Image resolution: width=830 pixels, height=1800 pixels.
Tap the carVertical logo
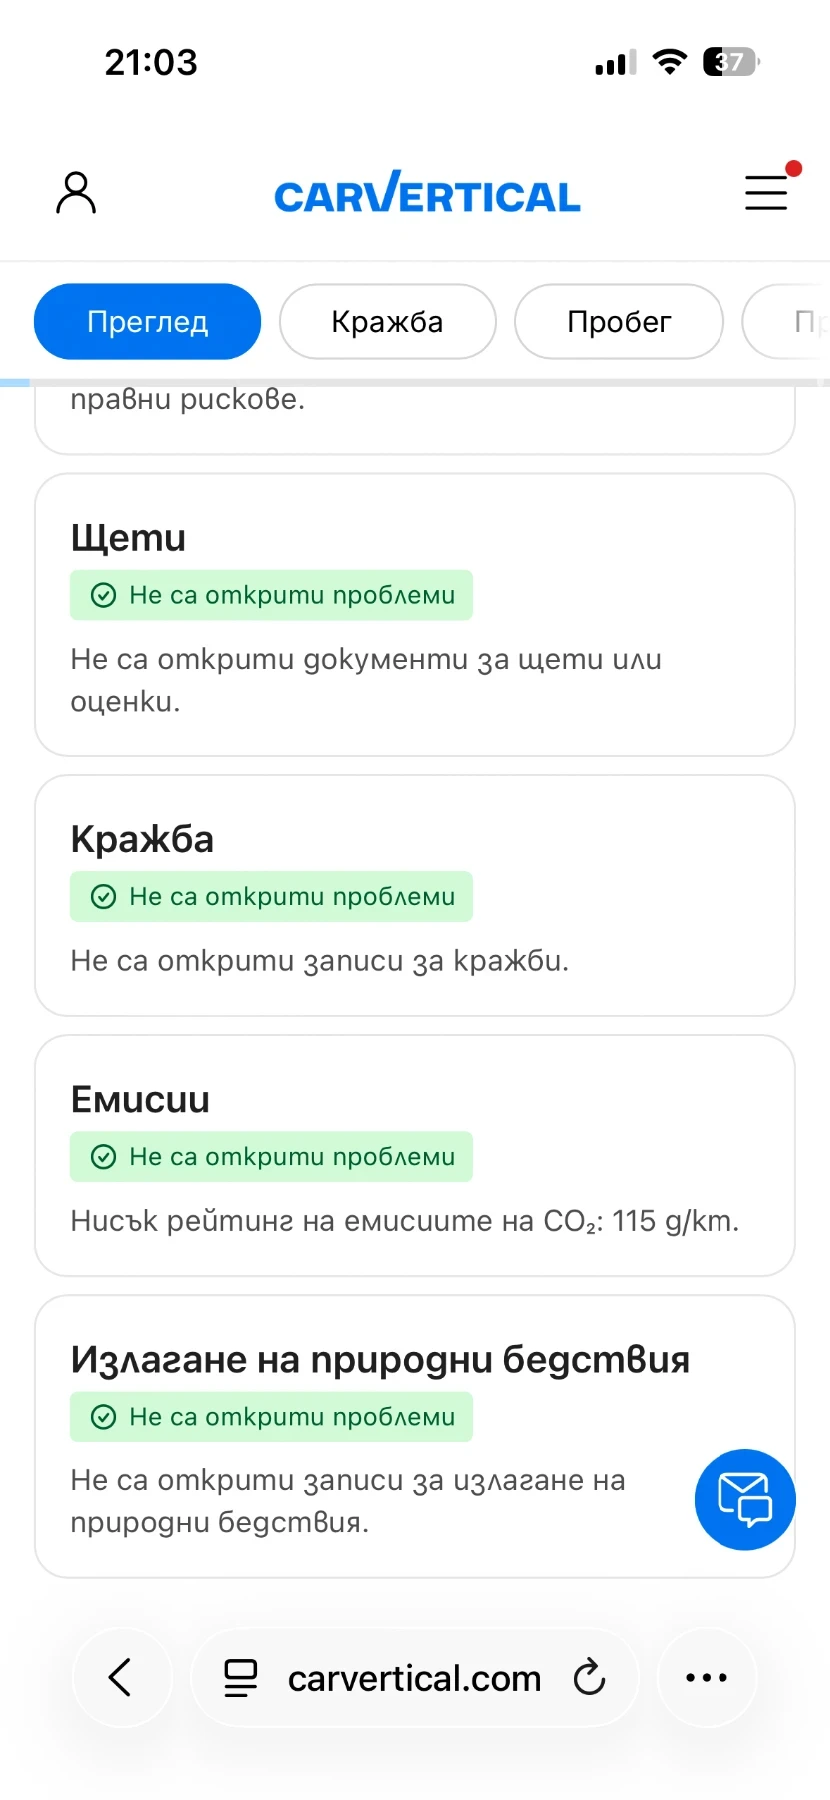pos(427,193)
